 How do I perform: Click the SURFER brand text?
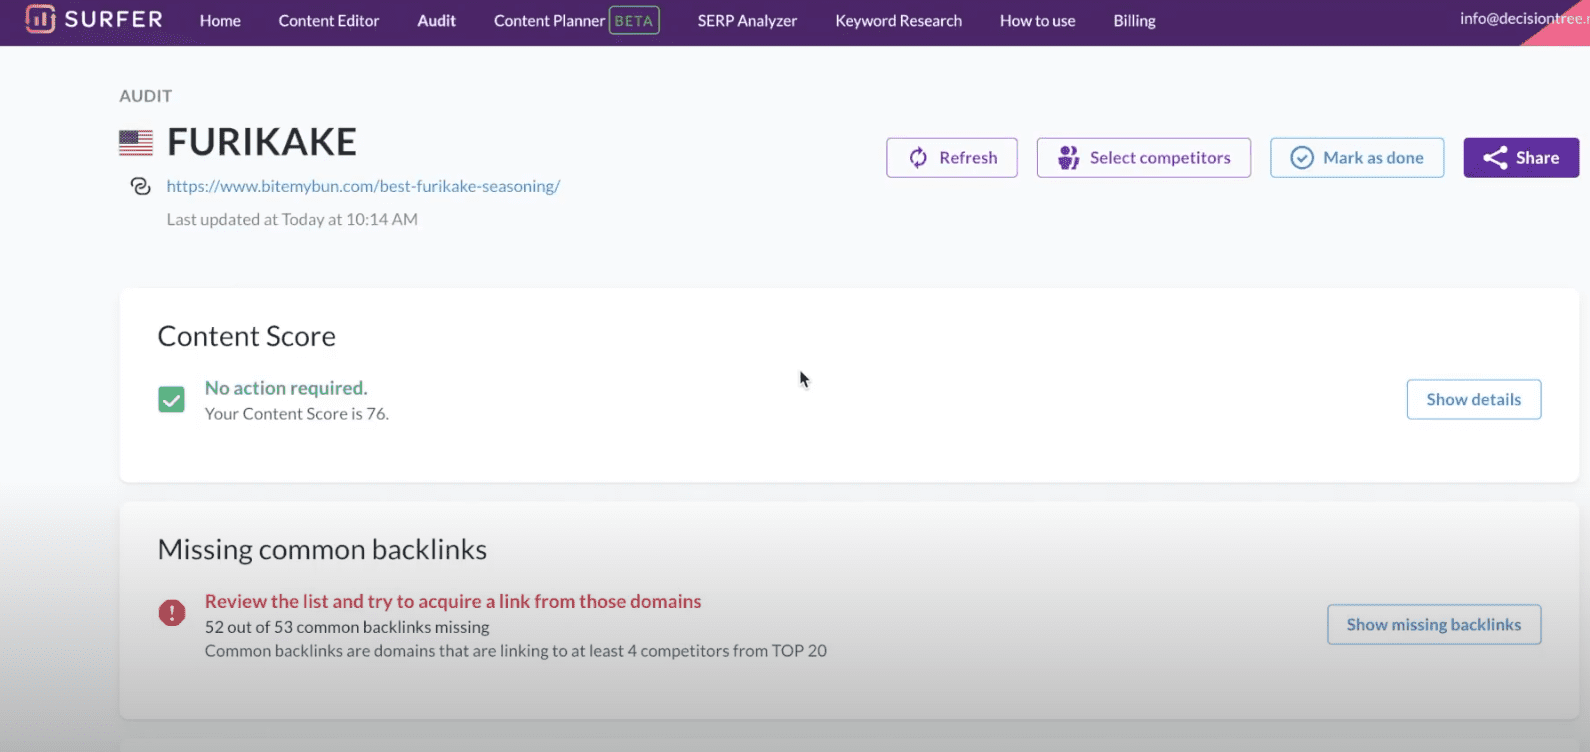pyautogui.click(x=113, y=19)
